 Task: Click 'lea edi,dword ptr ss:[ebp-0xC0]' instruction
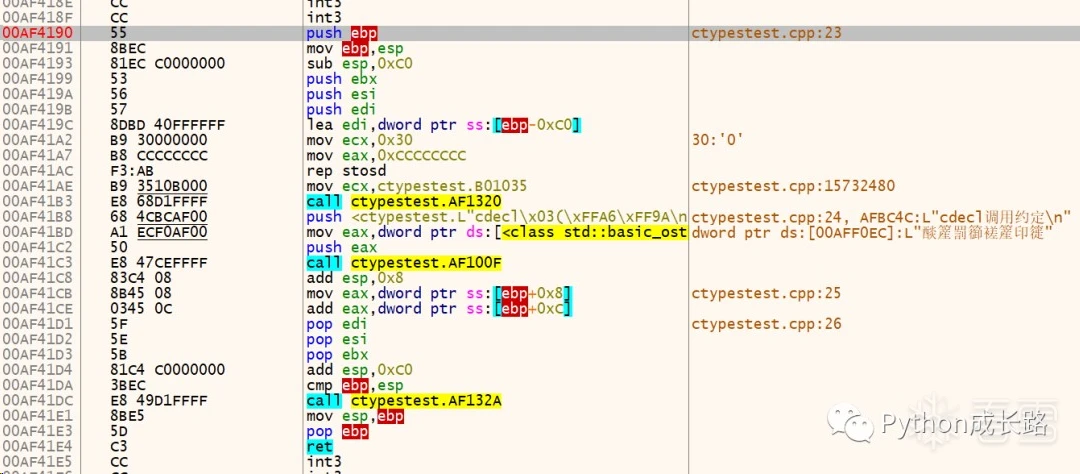point(444,124)
